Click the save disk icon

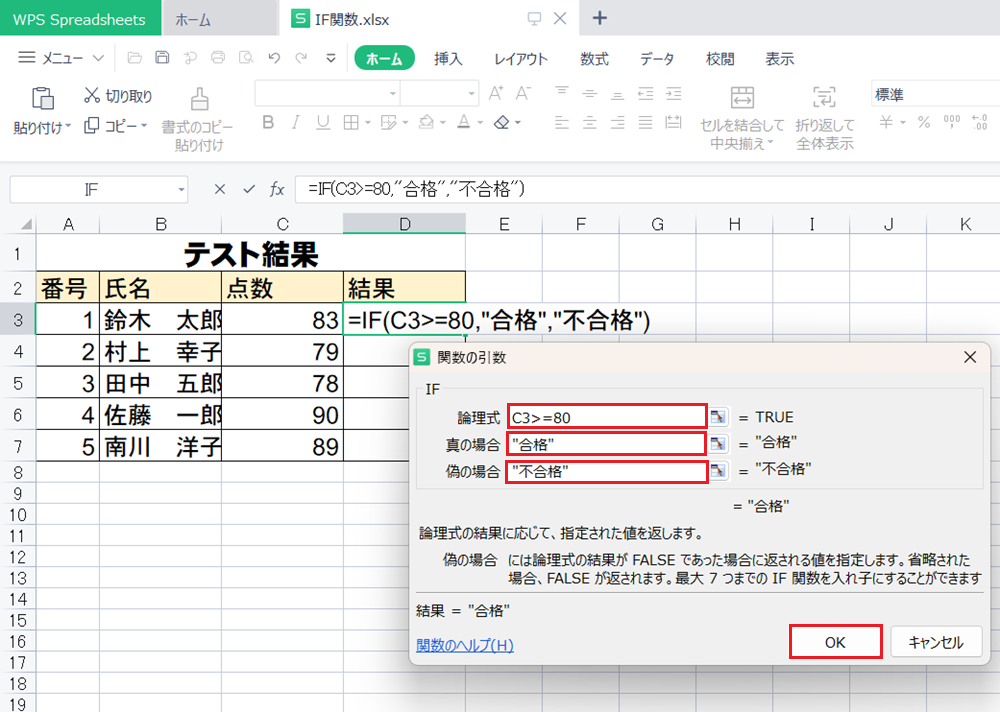[x=162, y=58]
